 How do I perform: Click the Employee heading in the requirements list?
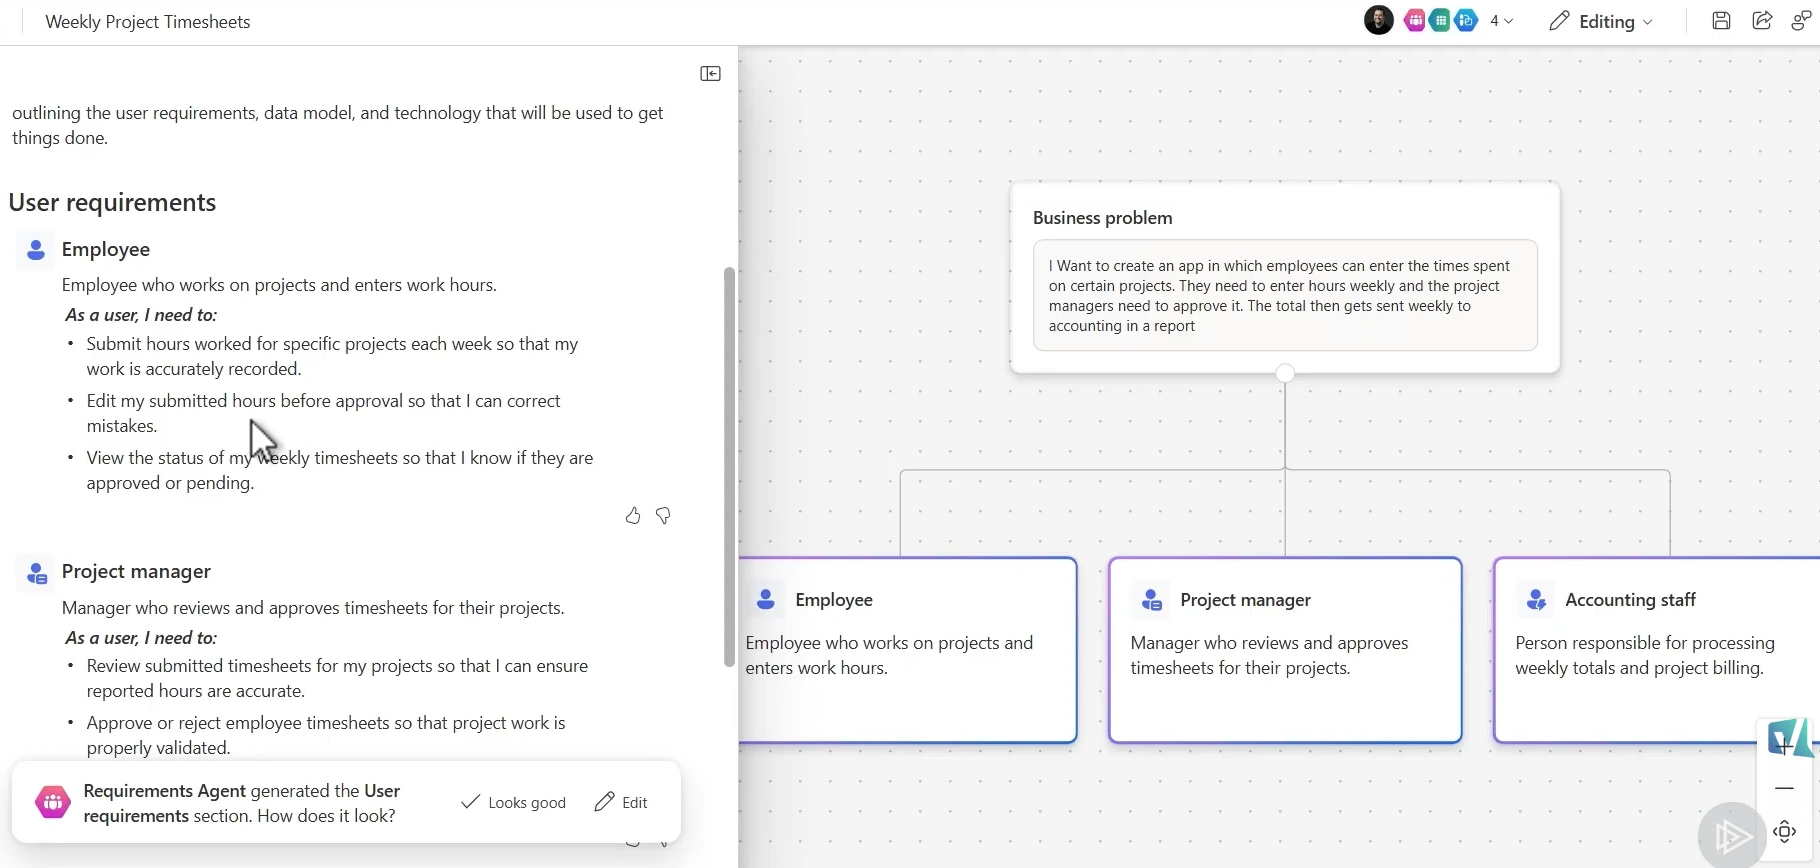pyautogui.click(x=106, y=250)
